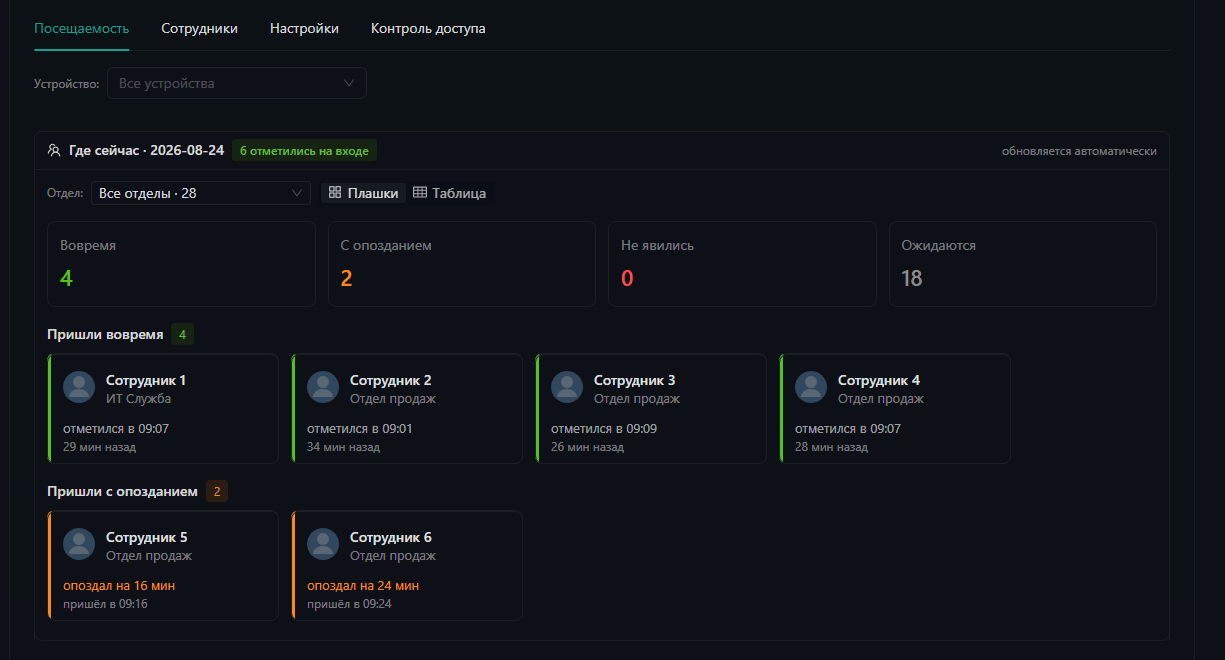Select the Вовремя summary card
This screenshot has height=660, width=1225.
(182, 264)
